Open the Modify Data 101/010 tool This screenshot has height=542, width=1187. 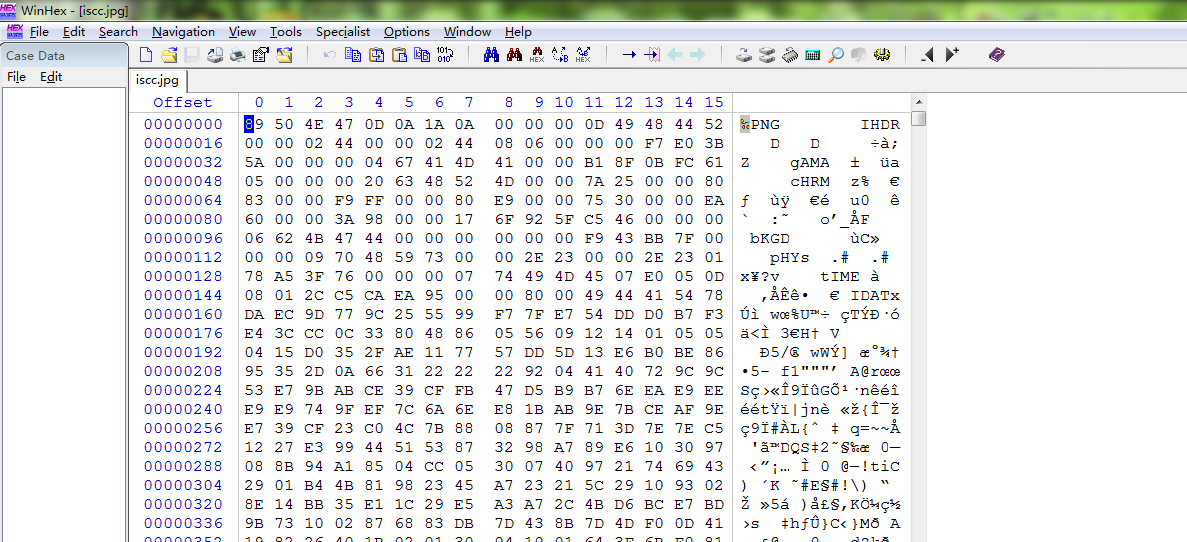(445, 55)
